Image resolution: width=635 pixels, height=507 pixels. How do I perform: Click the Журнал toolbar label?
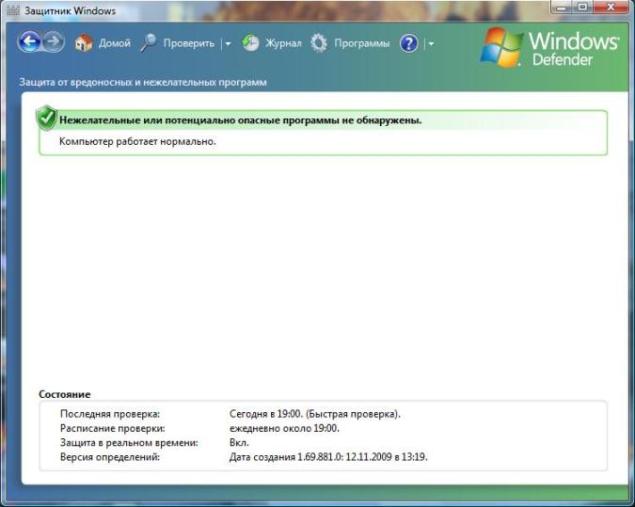pyautogui.click(x=283, y=43)
